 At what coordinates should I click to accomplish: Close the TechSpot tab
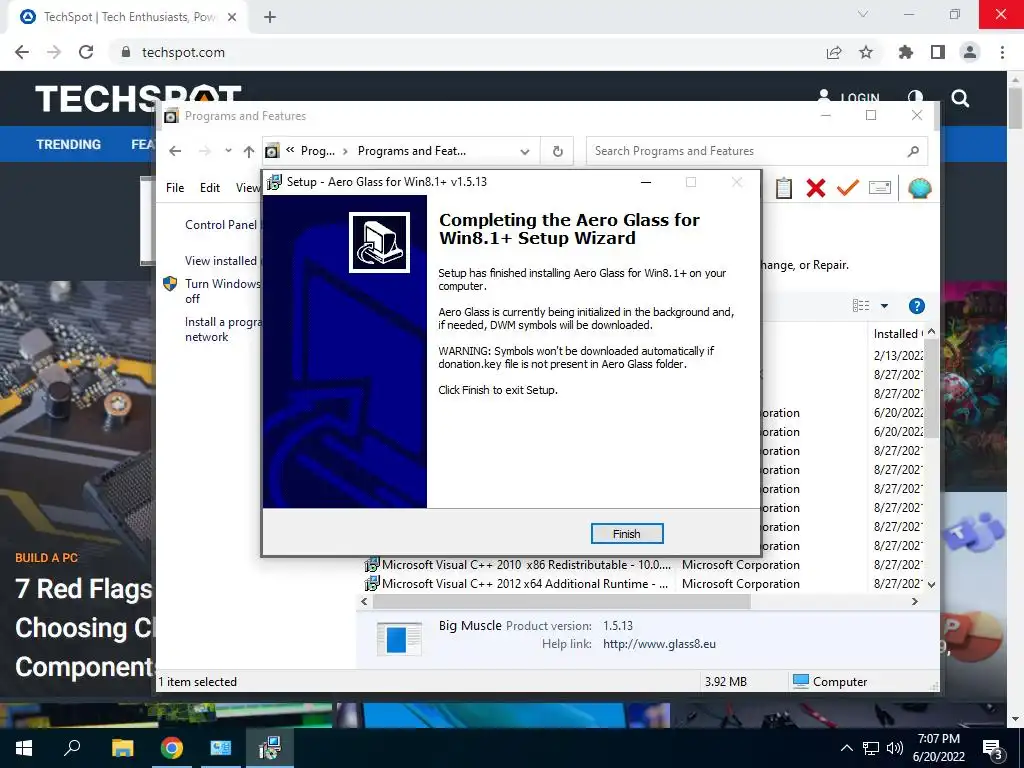click(x=232, y=18)
